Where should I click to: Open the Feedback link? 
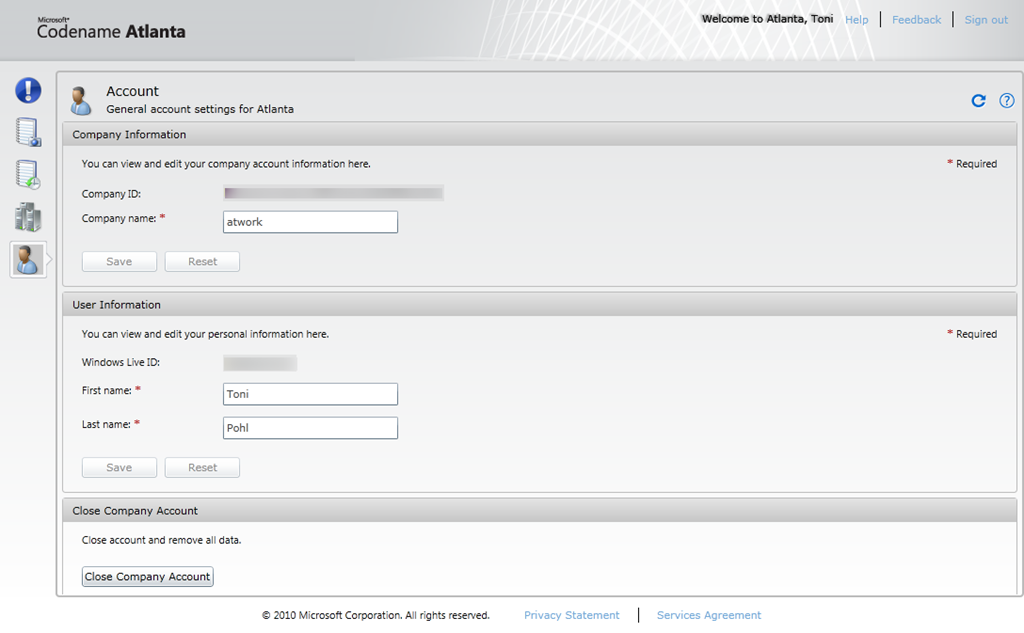click(x=916, y=20)
